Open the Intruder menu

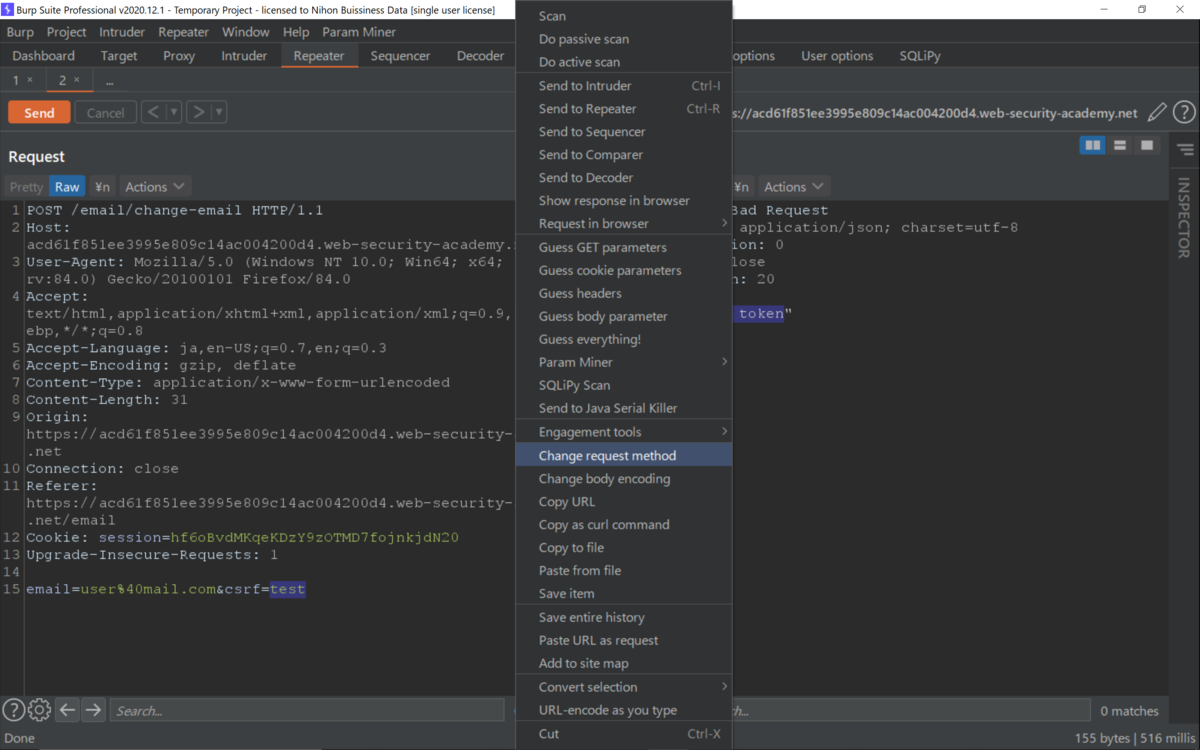[122, 32]
